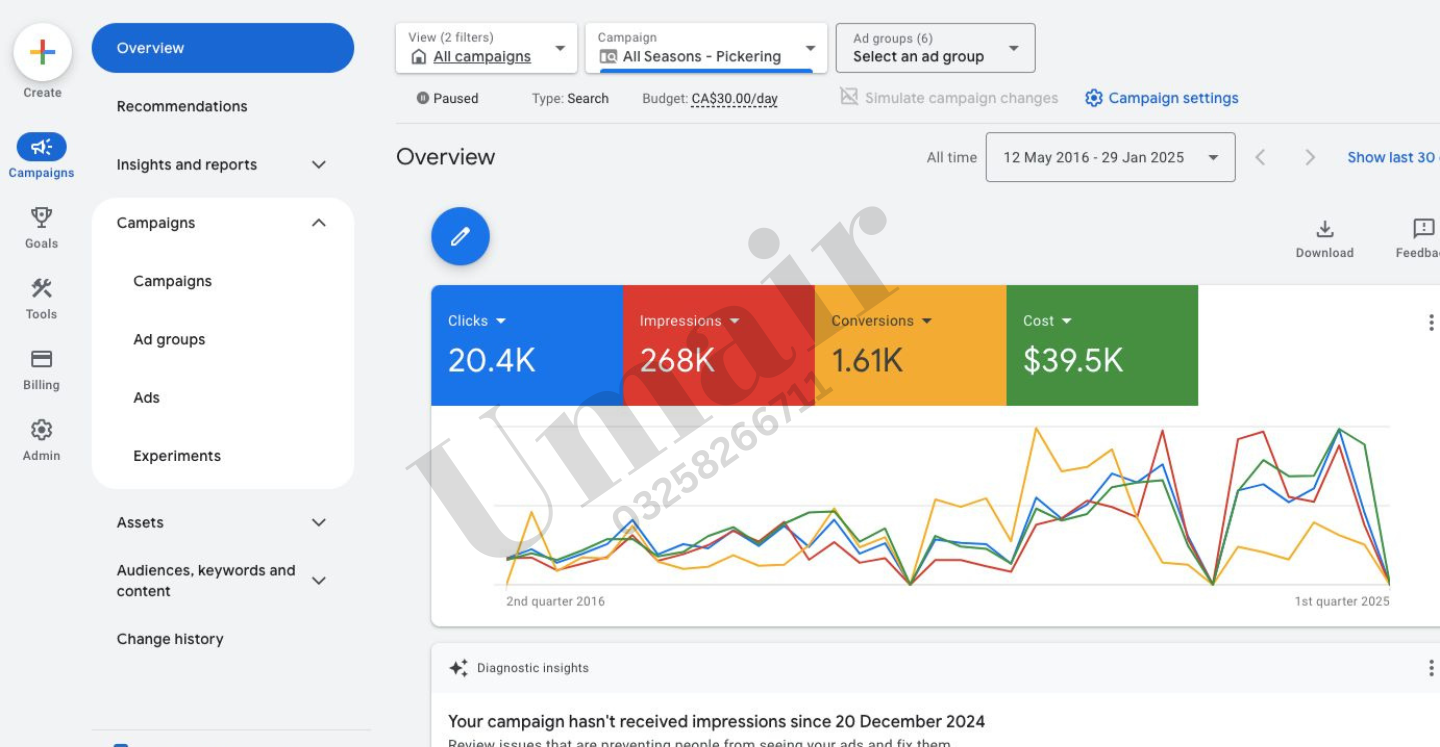Open Goals trophy icon
This screenshot has height=747, width=1440.
point(41,217)
